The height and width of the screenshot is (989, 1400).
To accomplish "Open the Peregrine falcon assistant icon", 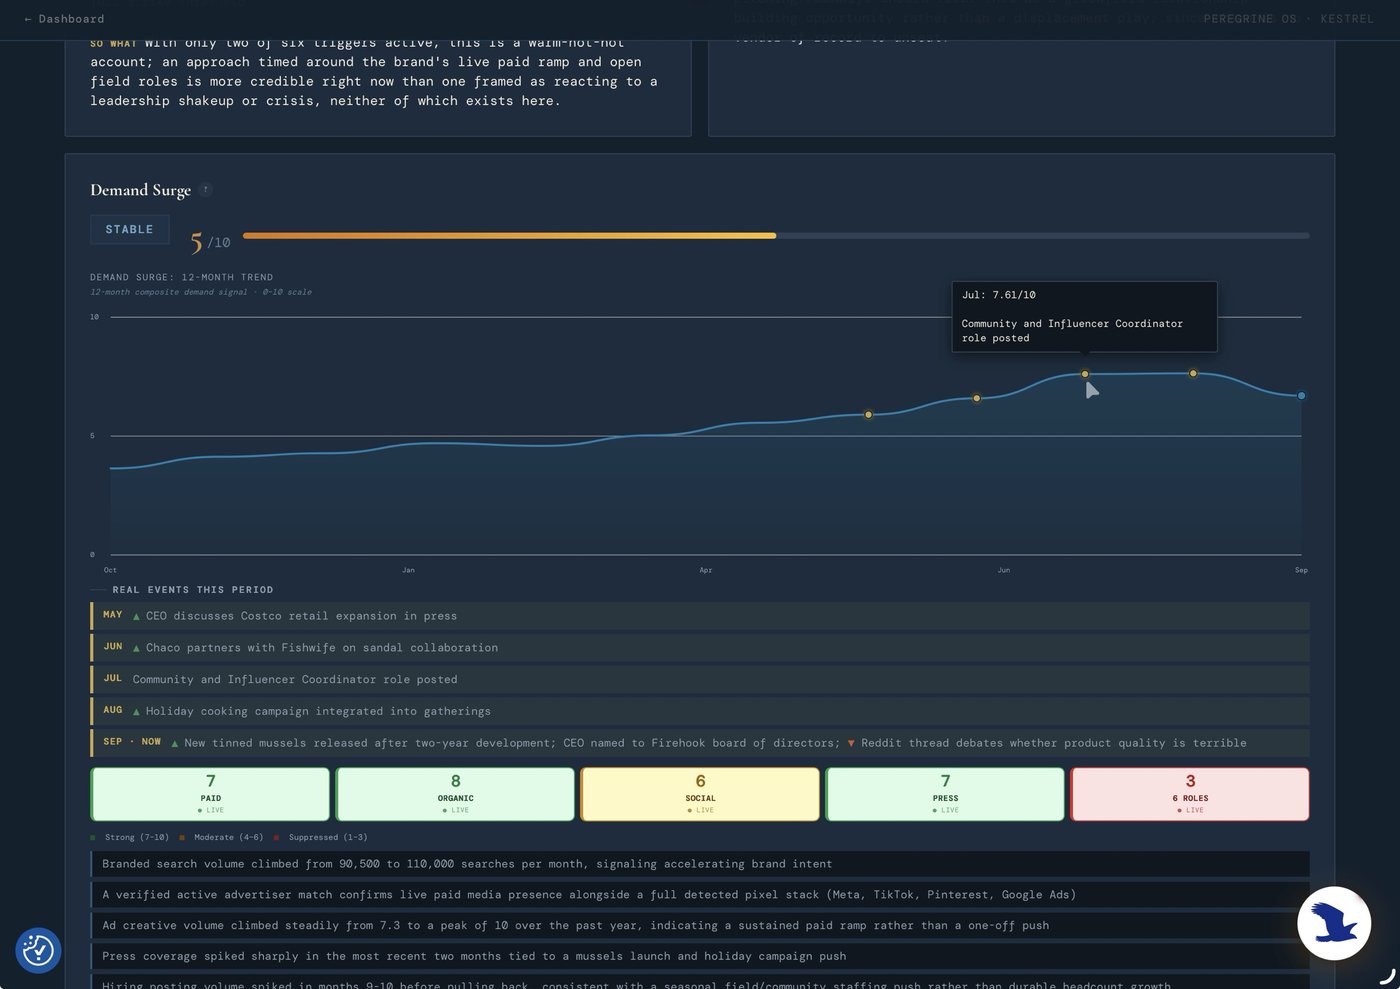I will point(1334,923).
